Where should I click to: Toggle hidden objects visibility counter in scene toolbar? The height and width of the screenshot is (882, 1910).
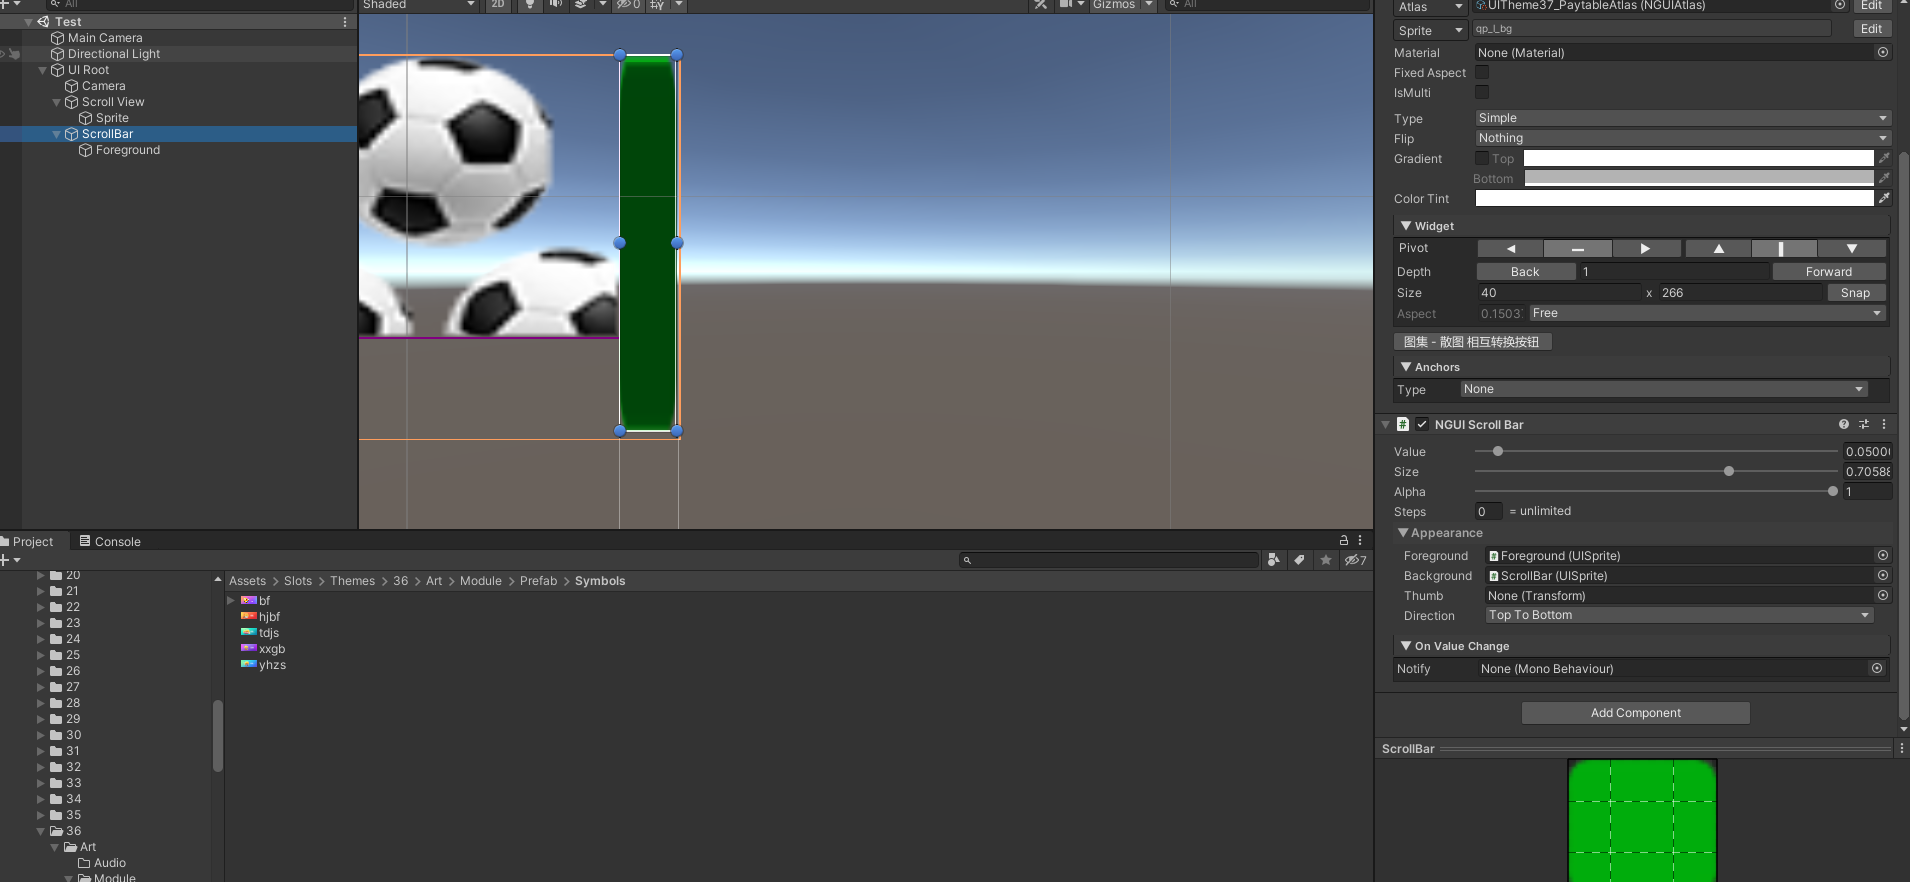click(x=629, y=4)
